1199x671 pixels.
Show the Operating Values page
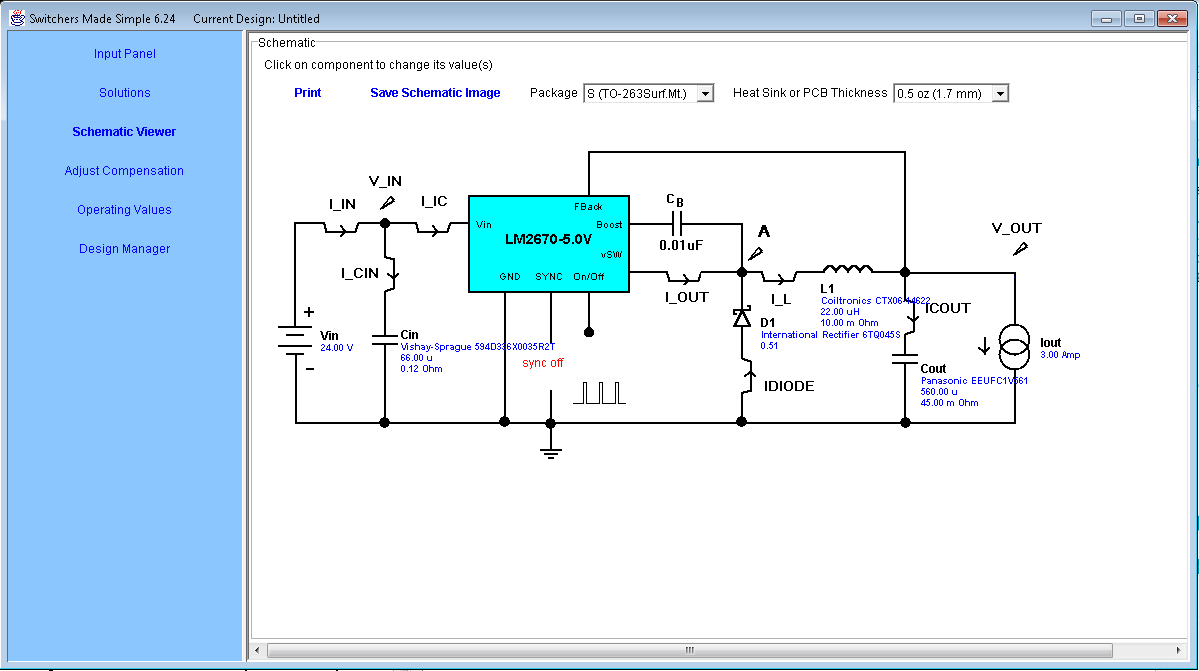(124, 209)
